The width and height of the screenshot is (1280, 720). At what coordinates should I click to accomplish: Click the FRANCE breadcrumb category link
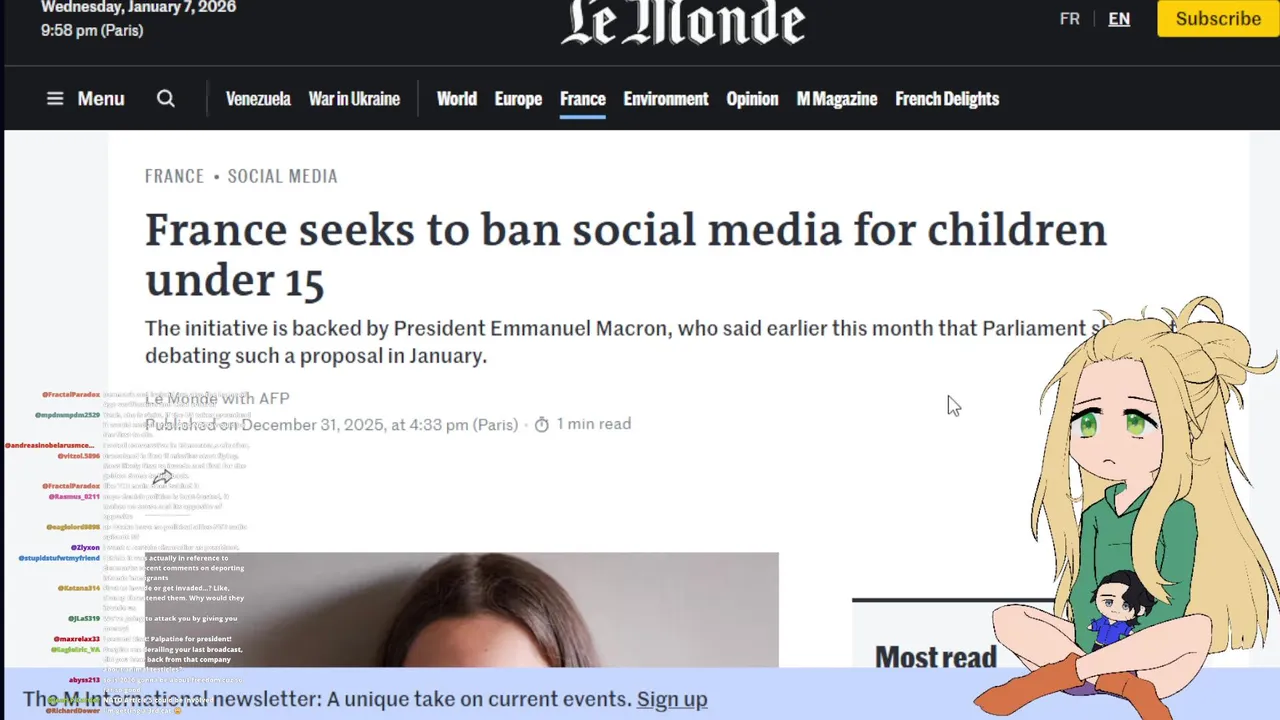174,176
